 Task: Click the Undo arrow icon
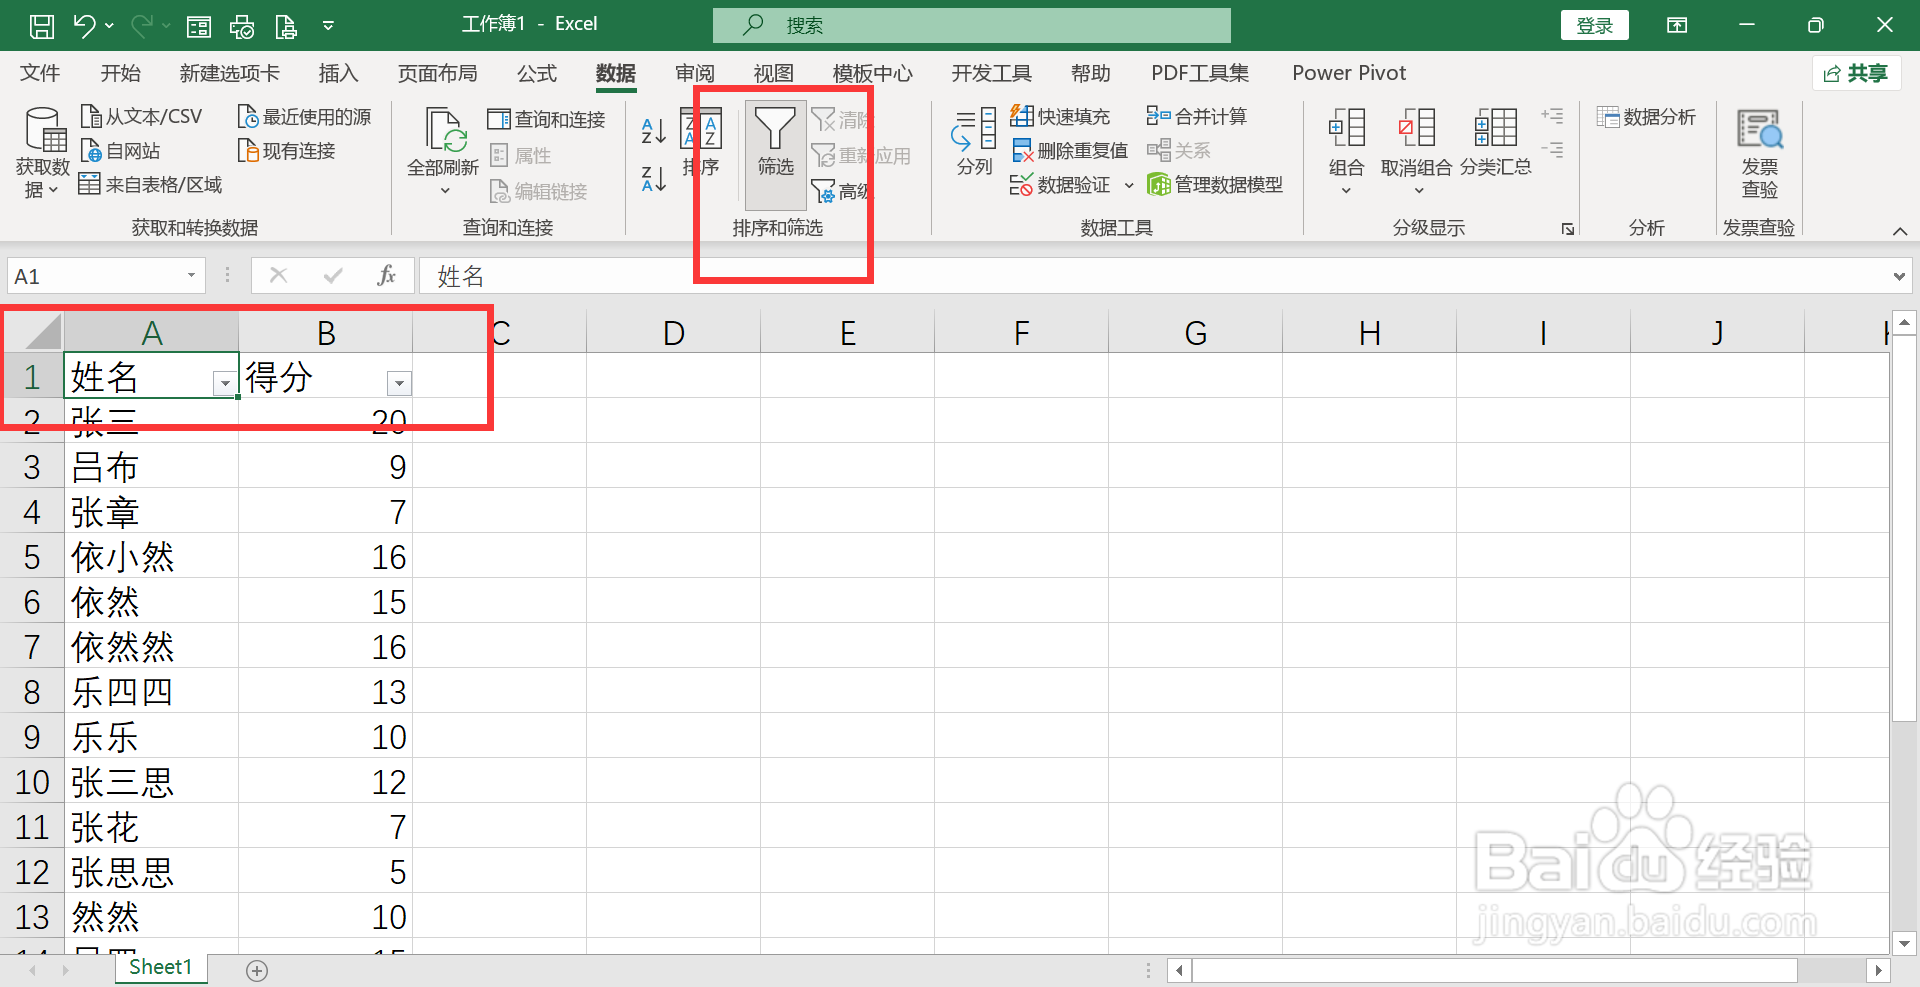coord(84,26)
